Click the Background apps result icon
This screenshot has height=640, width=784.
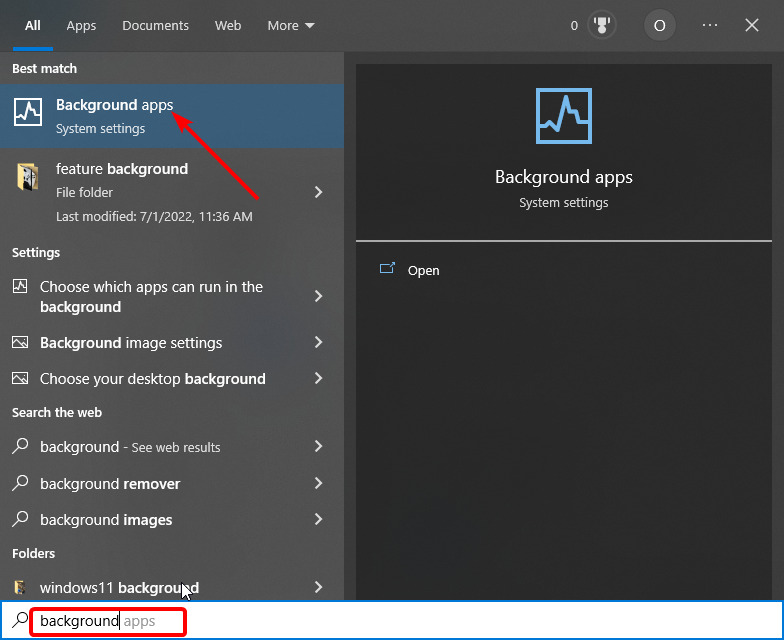(x=28, y=112)
